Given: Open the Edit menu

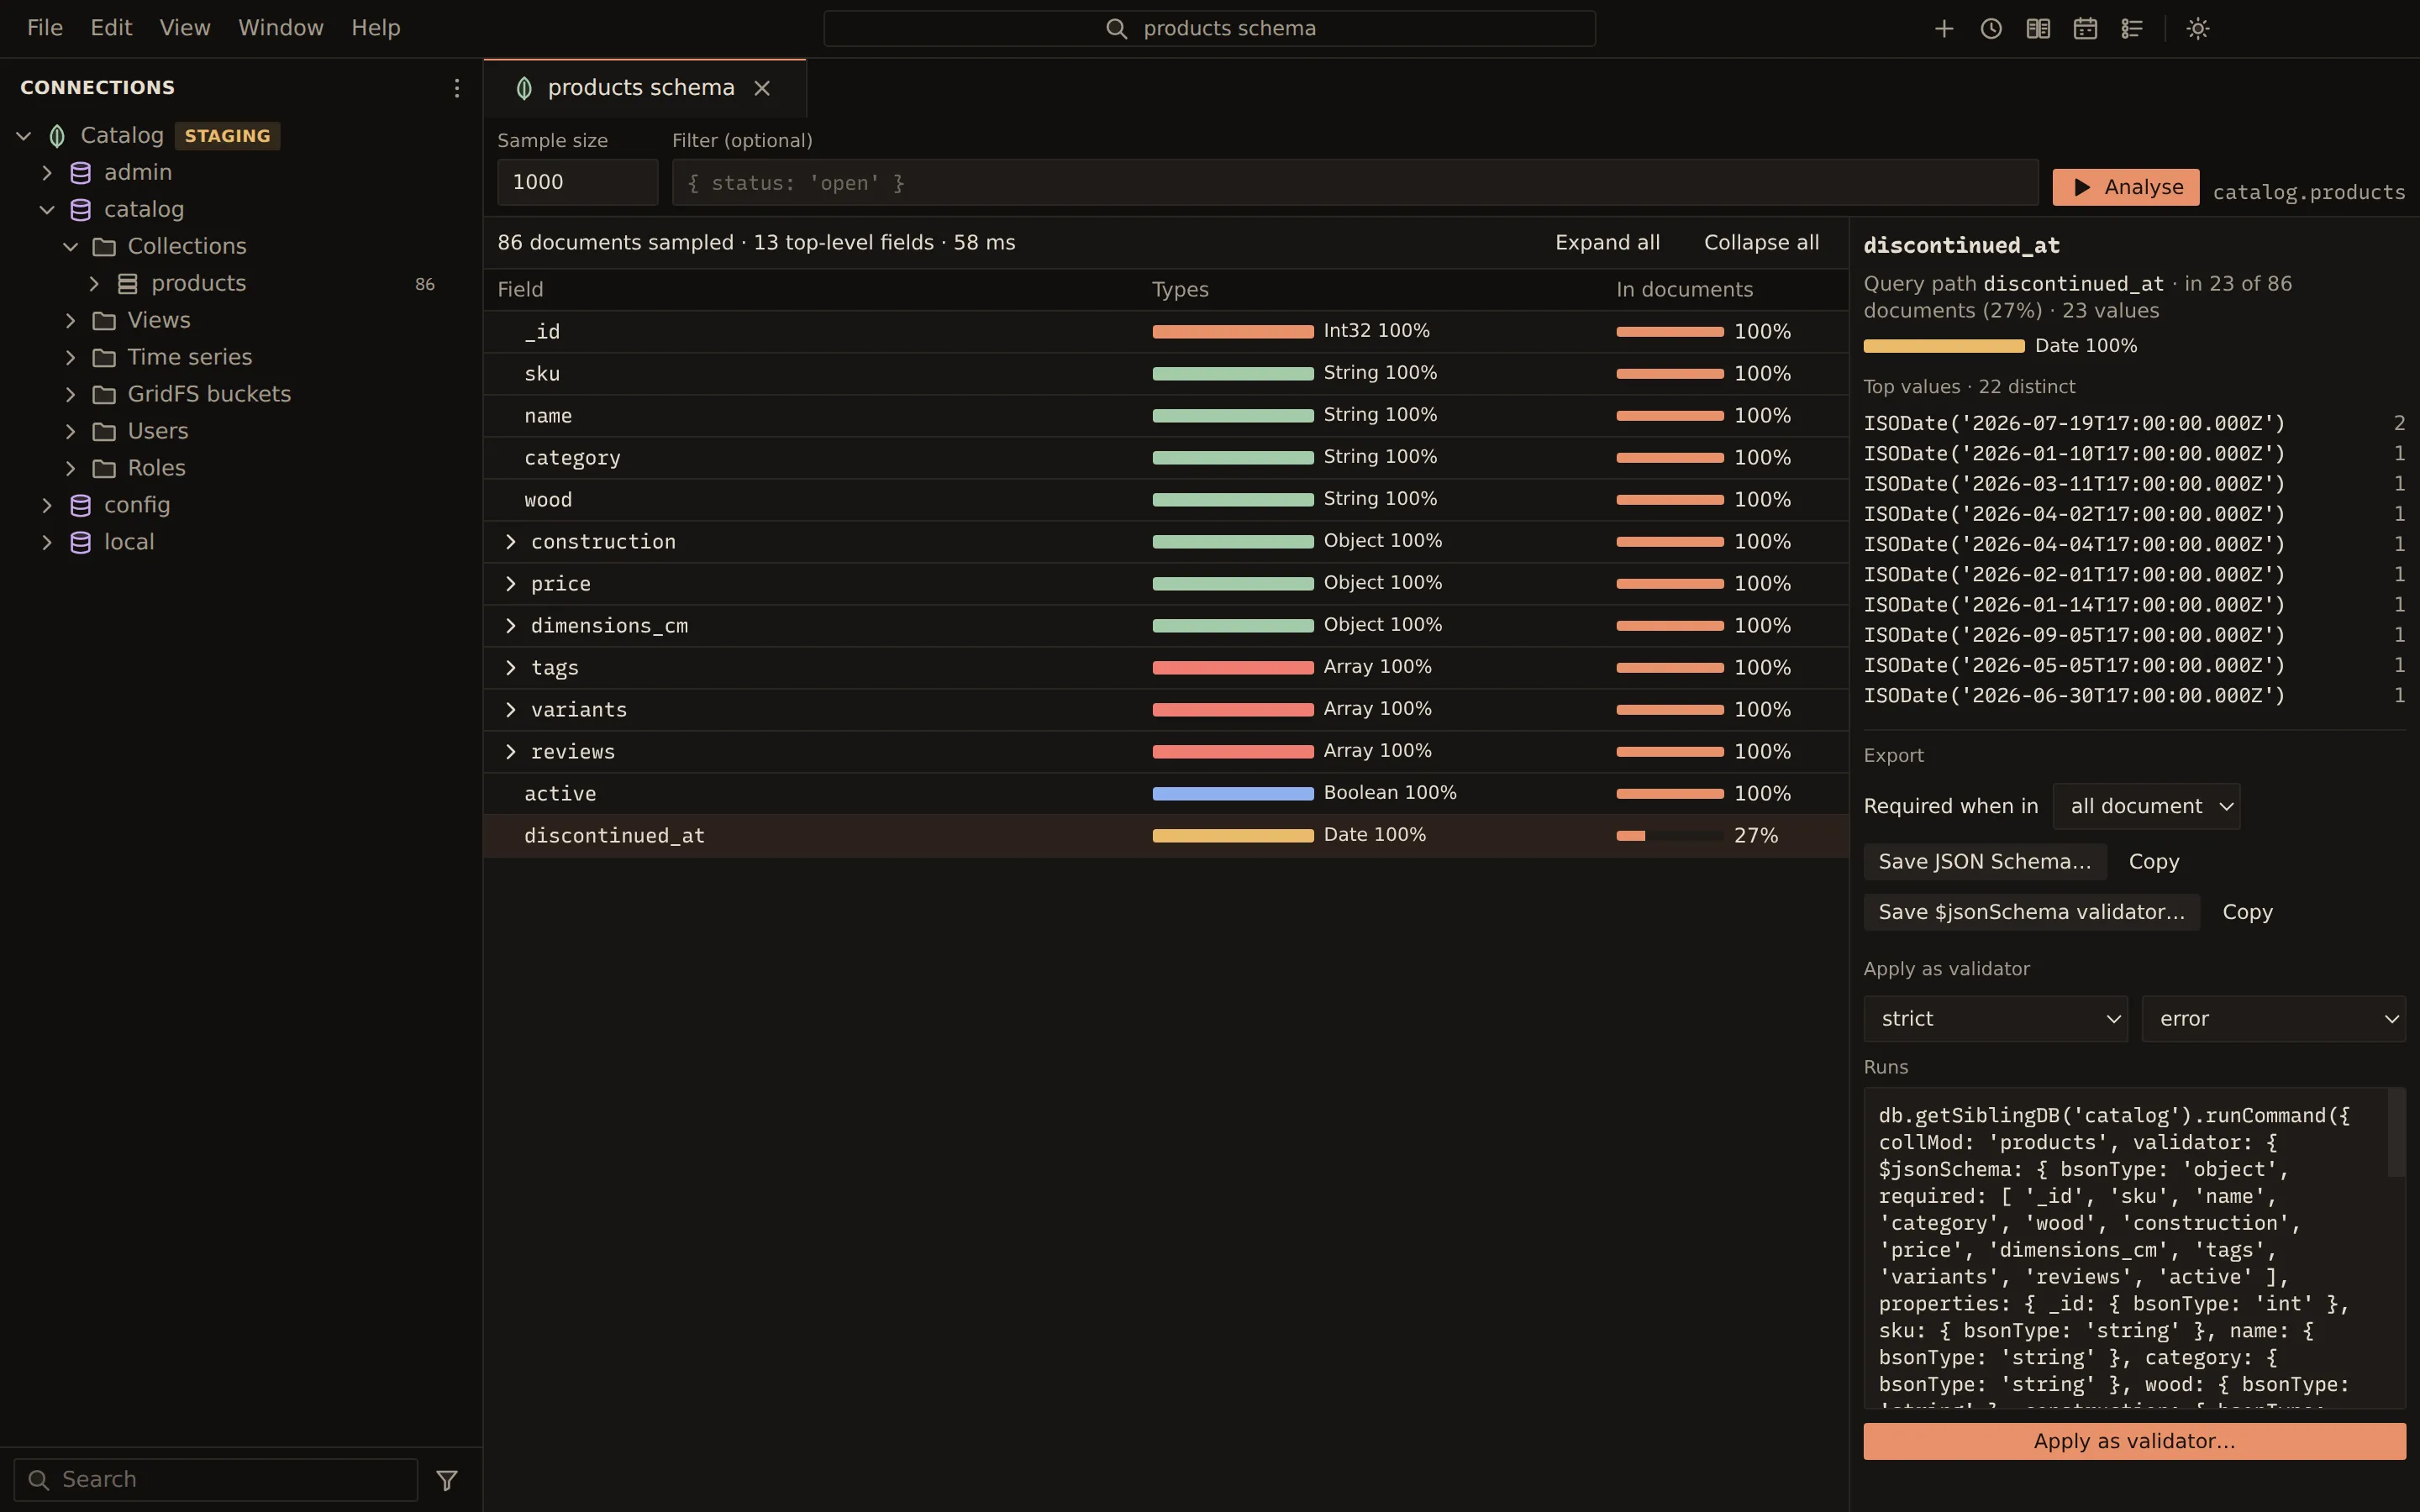Looking at the screenshot, I should tap(111, 28).
